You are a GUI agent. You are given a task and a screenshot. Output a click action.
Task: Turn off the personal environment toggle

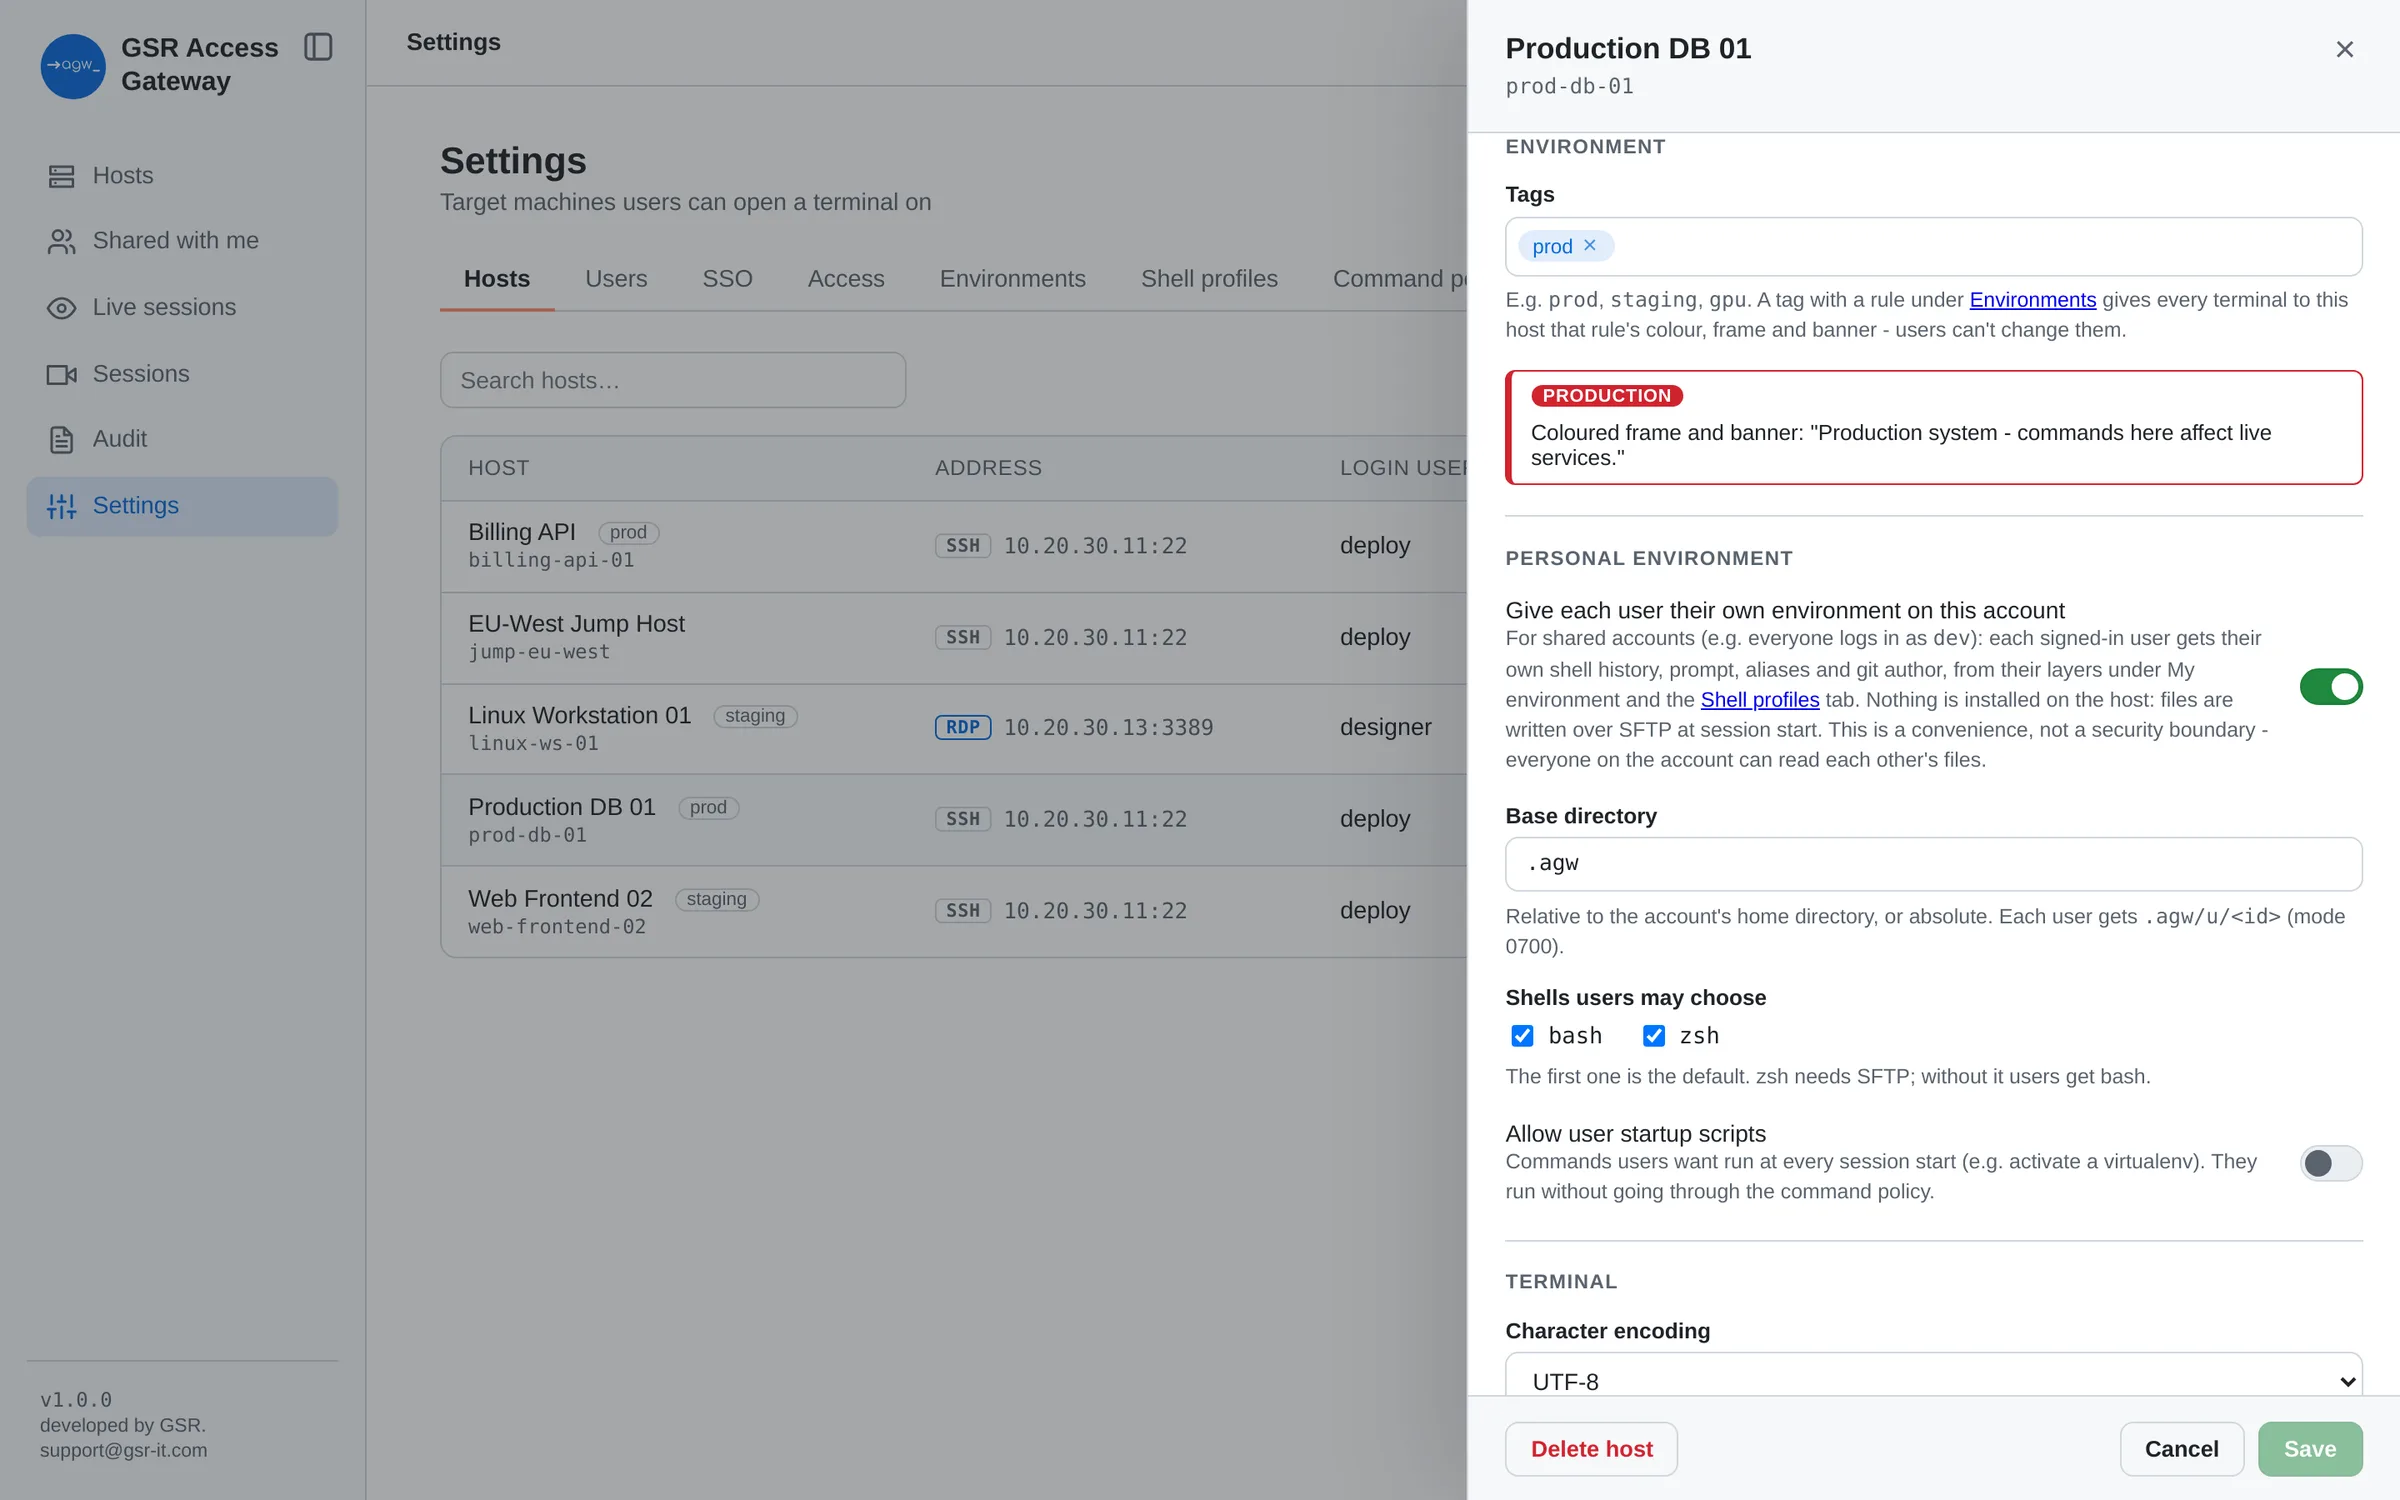point(2331,687)
